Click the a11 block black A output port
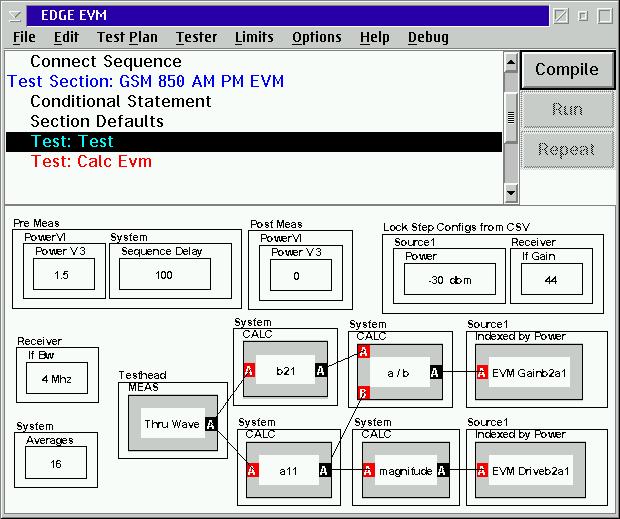Screen dimensions: 620x519 324,470
